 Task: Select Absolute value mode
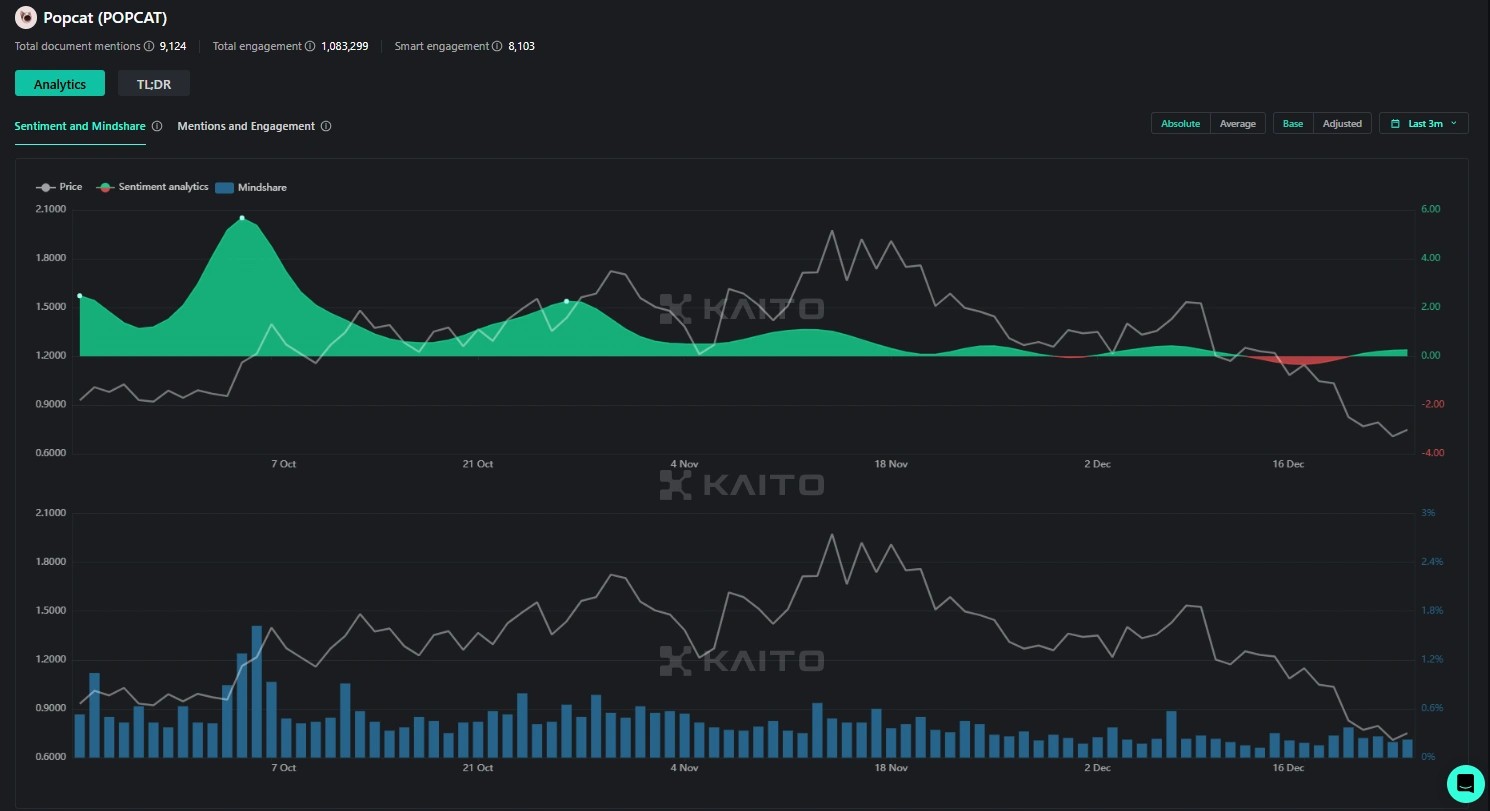tap(1181, 124)
